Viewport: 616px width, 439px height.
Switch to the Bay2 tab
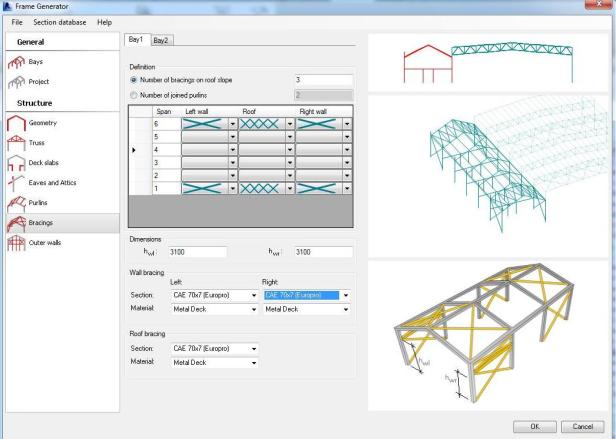[x=161, y=40]
